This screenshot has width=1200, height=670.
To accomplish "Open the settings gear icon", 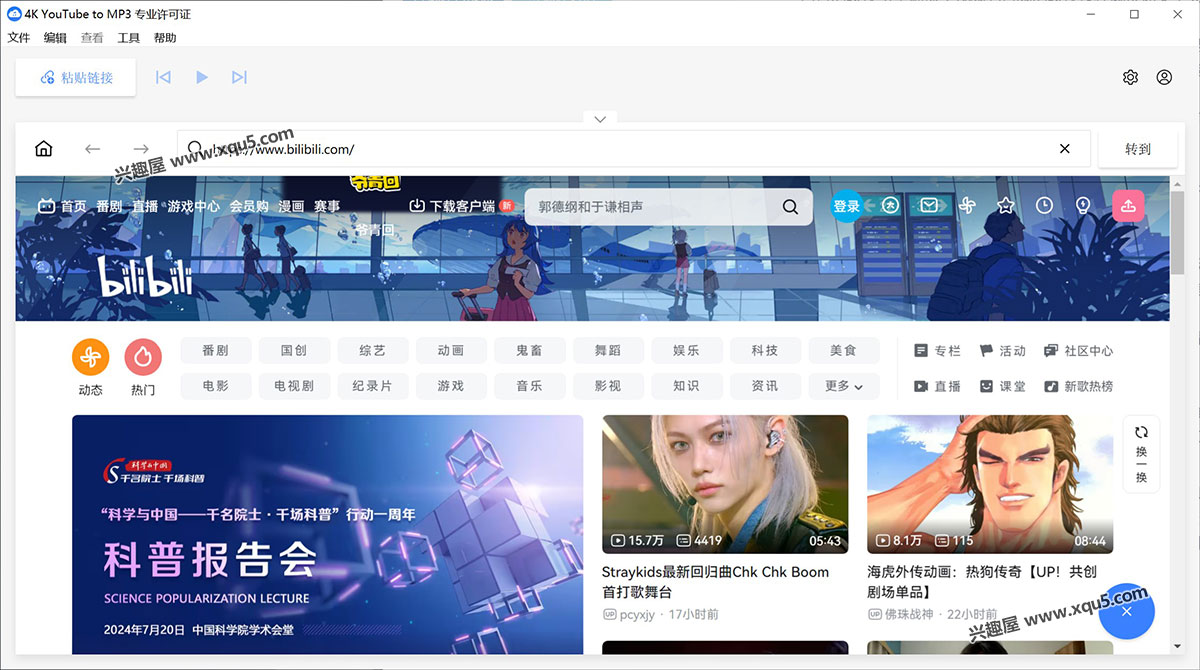I will (1131, 77).
